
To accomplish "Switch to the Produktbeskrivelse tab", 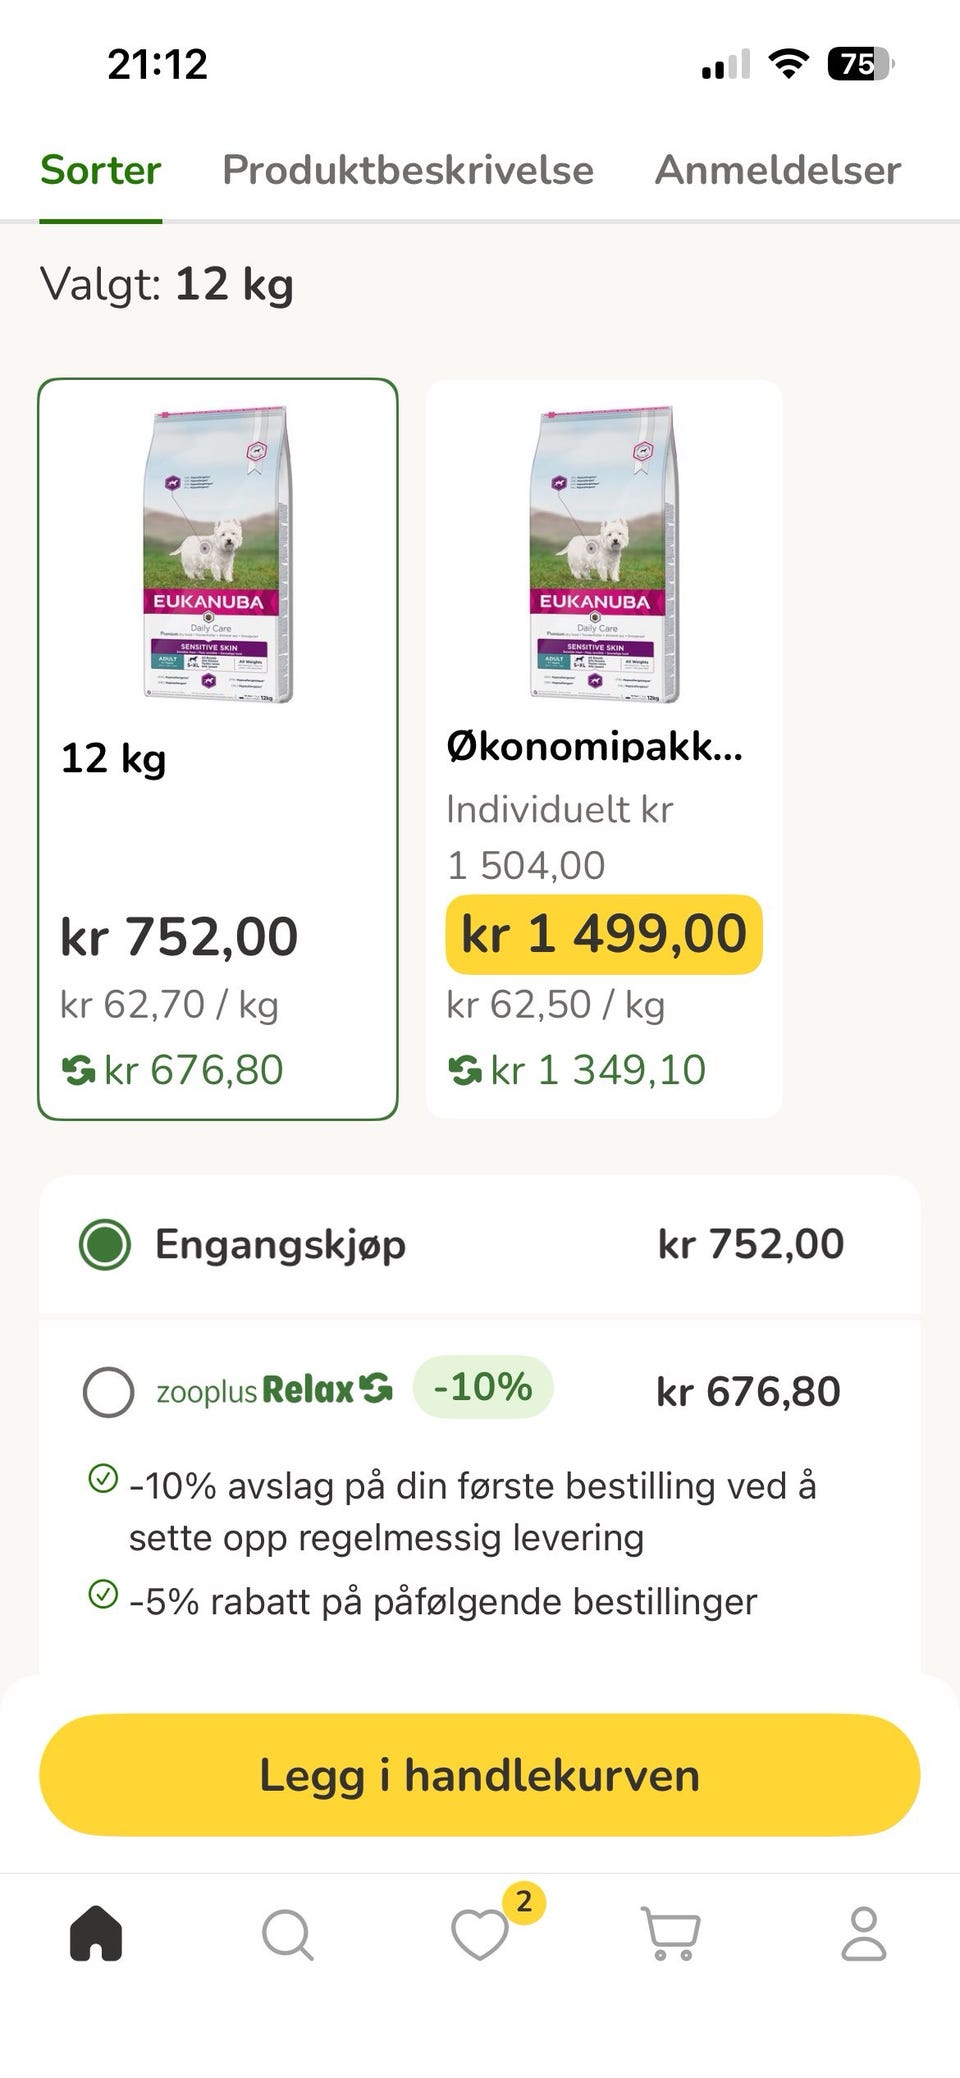I will tap(408, 170).
